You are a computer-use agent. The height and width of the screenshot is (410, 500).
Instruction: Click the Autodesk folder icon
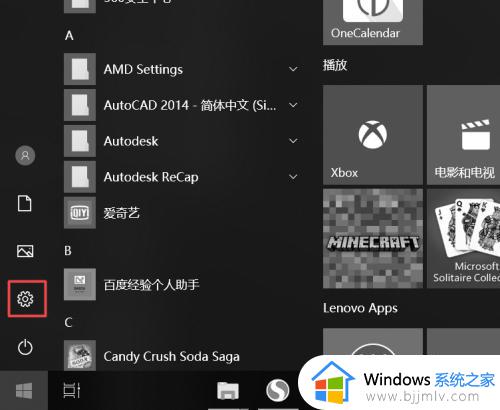coord(80,141)
